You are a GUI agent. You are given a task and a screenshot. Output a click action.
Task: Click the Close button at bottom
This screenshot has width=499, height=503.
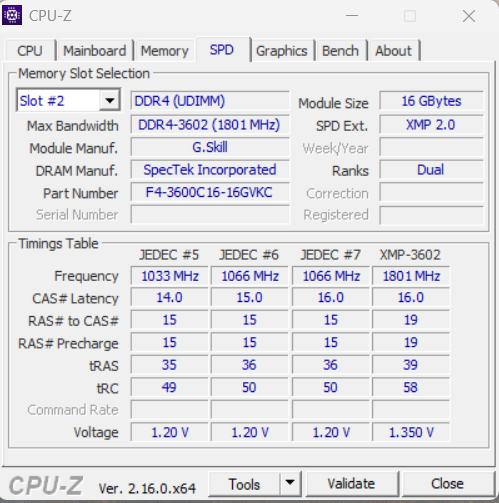pos(447,484)
